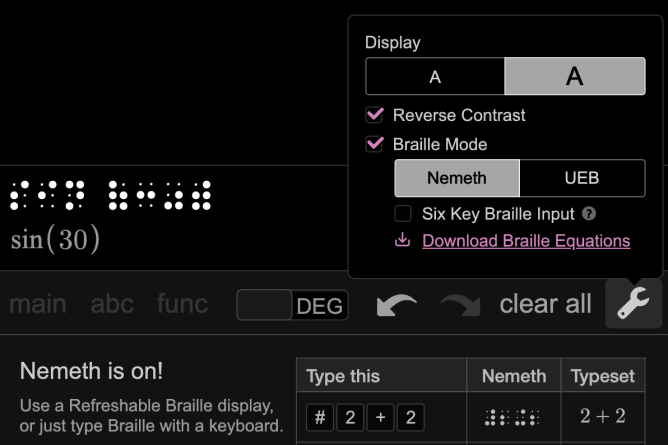
Task: Choose Nemeth braille code
Action: (457, 178)
